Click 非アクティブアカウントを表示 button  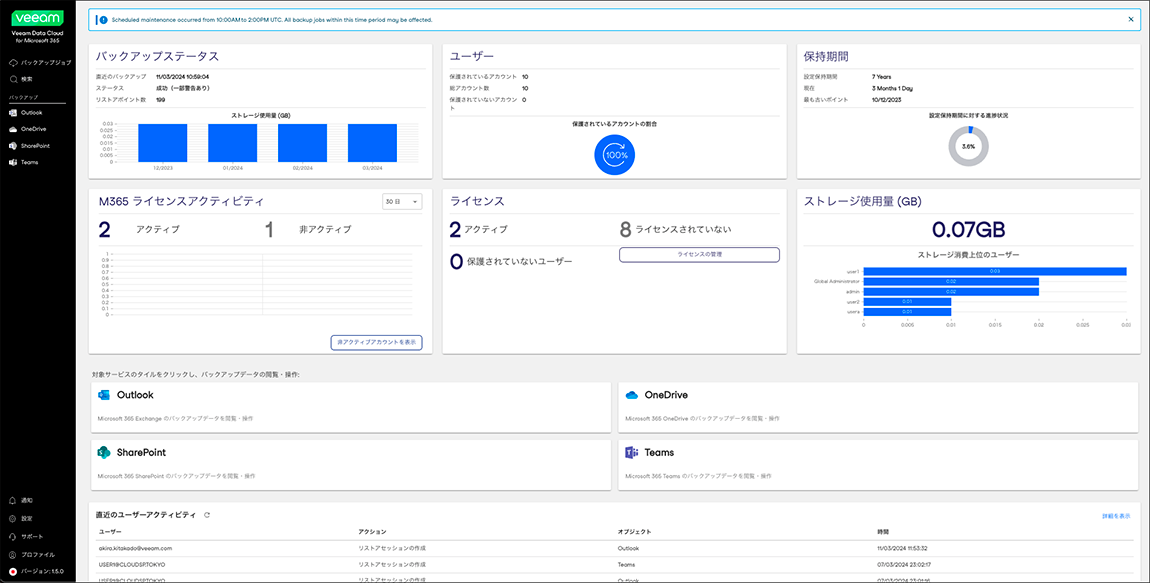(376, 342)
